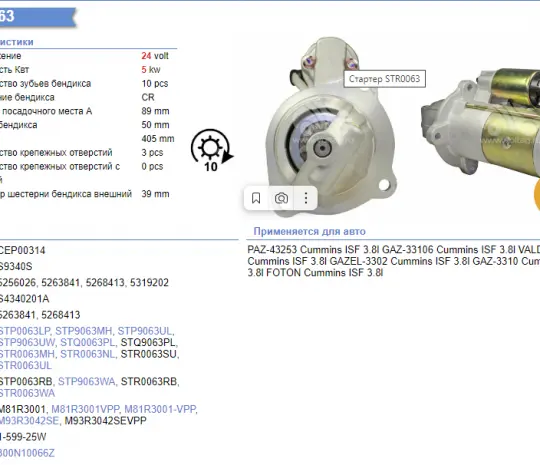Click the '39 mm' gear diameter value
This screenshot has width=540, height=465.
[155, 194]
